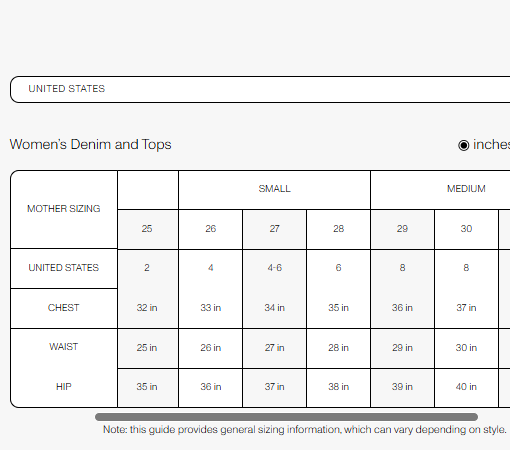Viewport: 510px width, 450px height.
Task: Click the 32 in chest measurement
Action: click(147, 308)
